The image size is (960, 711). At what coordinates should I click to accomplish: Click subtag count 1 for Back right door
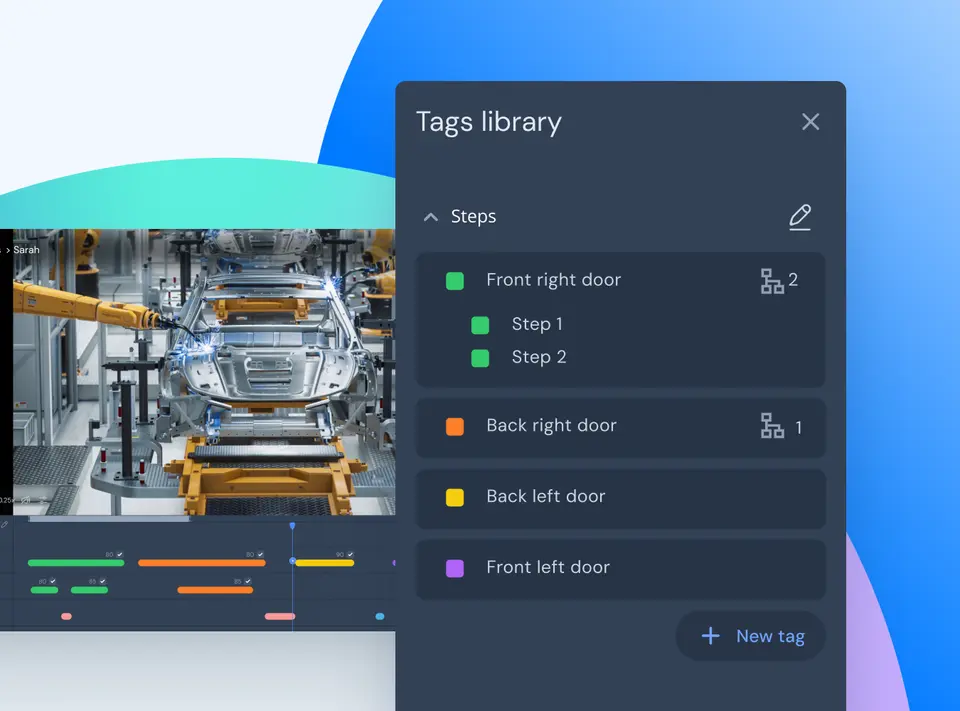[x=798, y=427]
